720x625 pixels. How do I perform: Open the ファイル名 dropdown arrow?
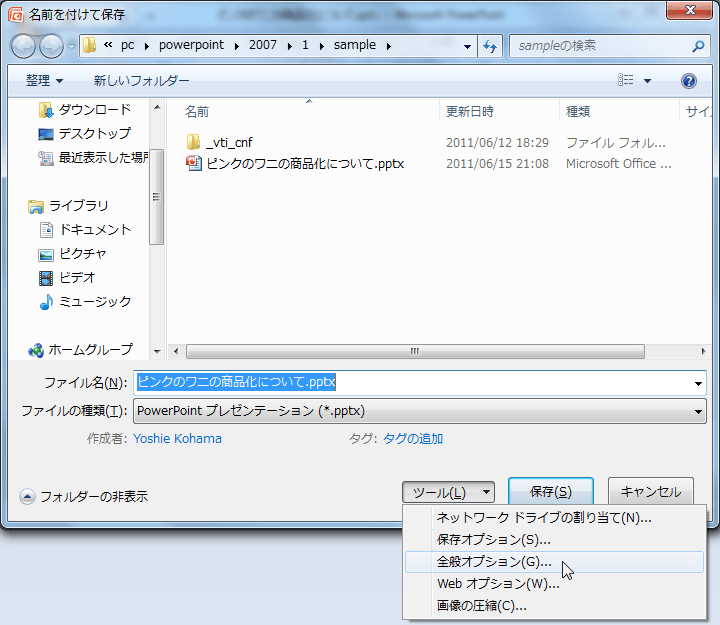click(698, 383)
